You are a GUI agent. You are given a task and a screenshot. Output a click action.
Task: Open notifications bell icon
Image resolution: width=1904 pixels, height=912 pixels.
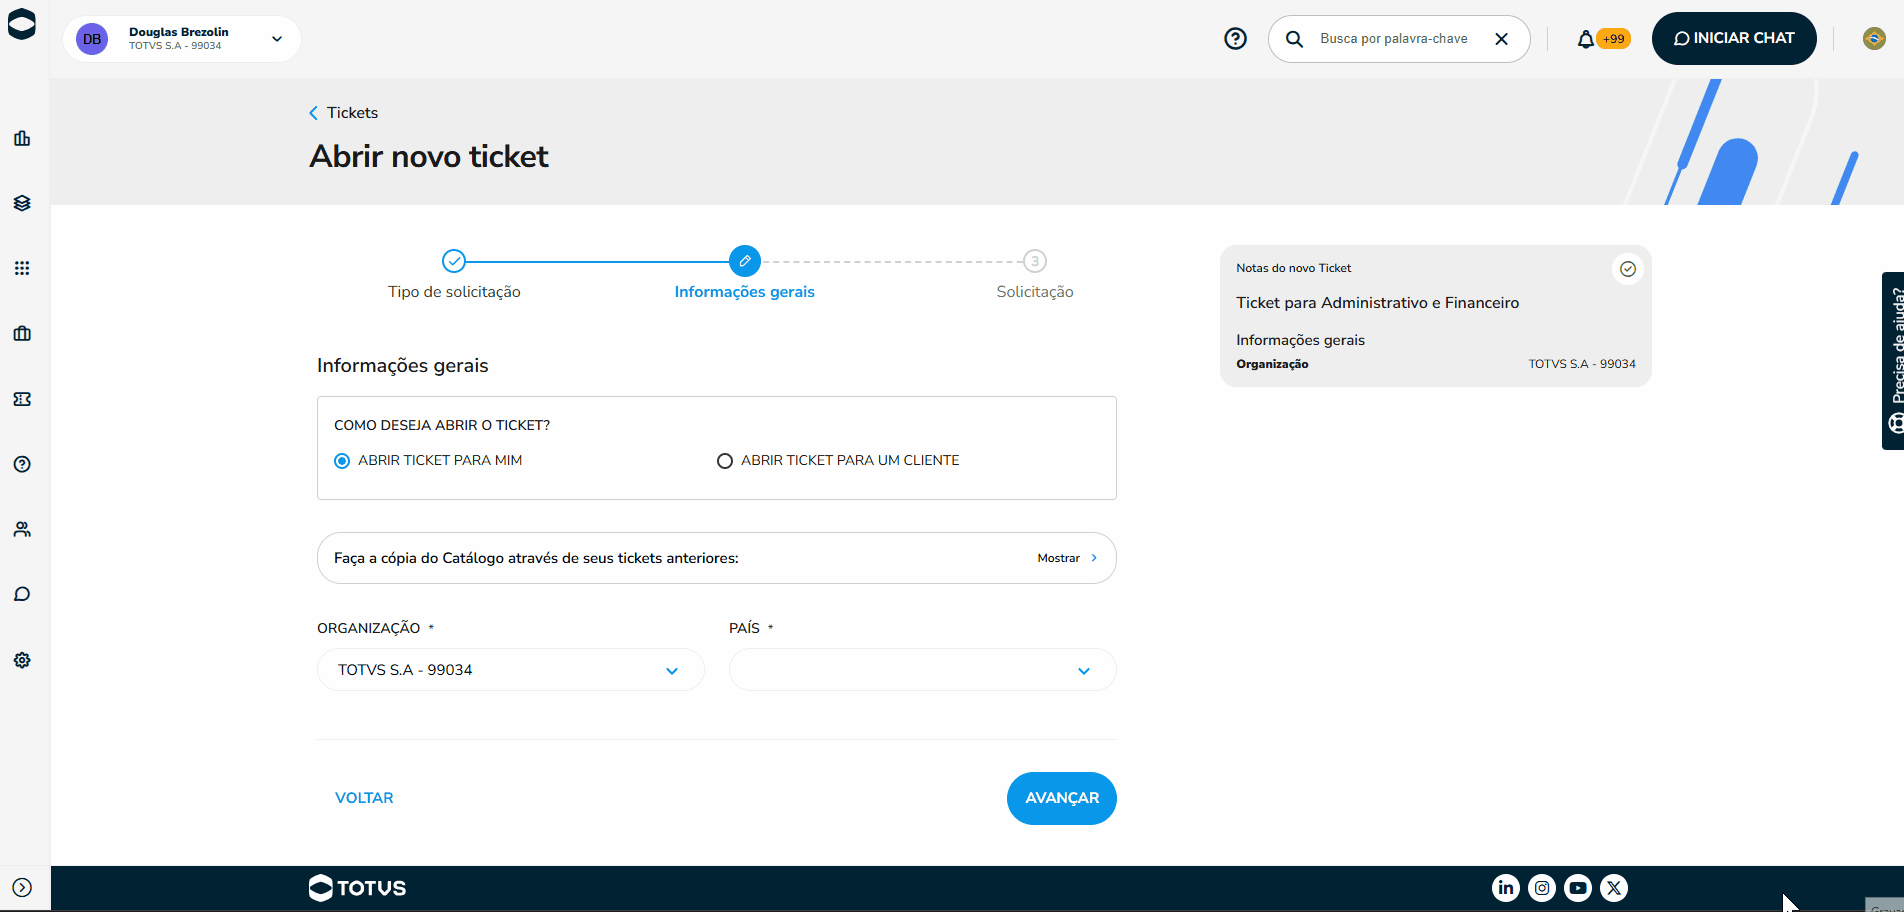click(x=1586, y=39)
